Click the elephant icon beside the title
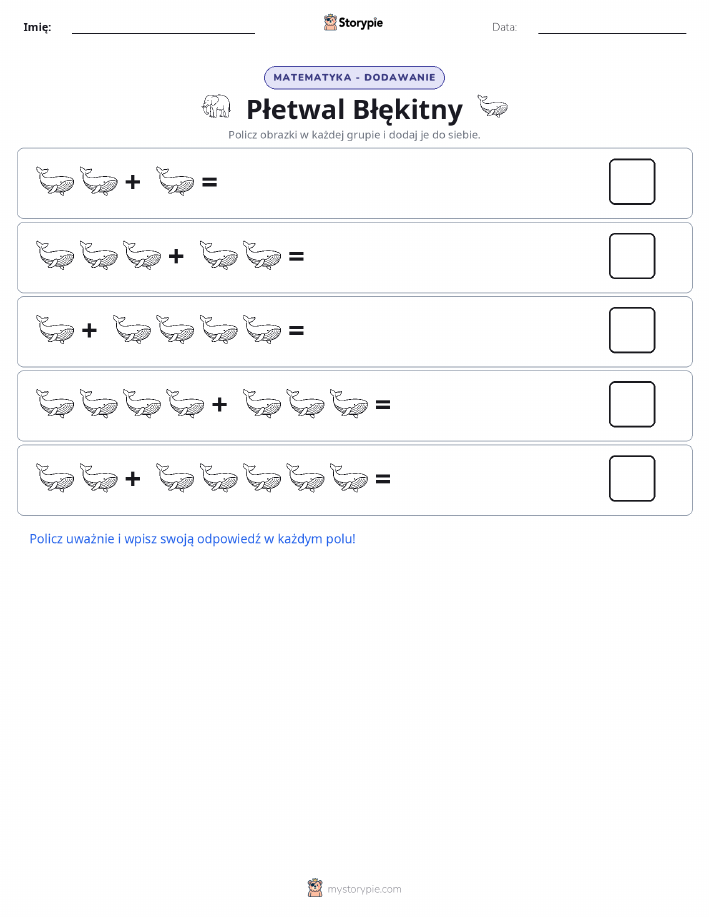709x917 pixels. 216,106
